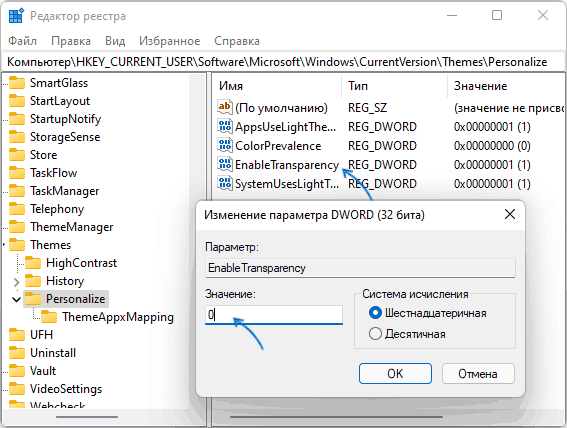Viewport: 567px width, 428px height.
Task: Click the REG_SZ type cell
Action: click(x=367, y=108)
